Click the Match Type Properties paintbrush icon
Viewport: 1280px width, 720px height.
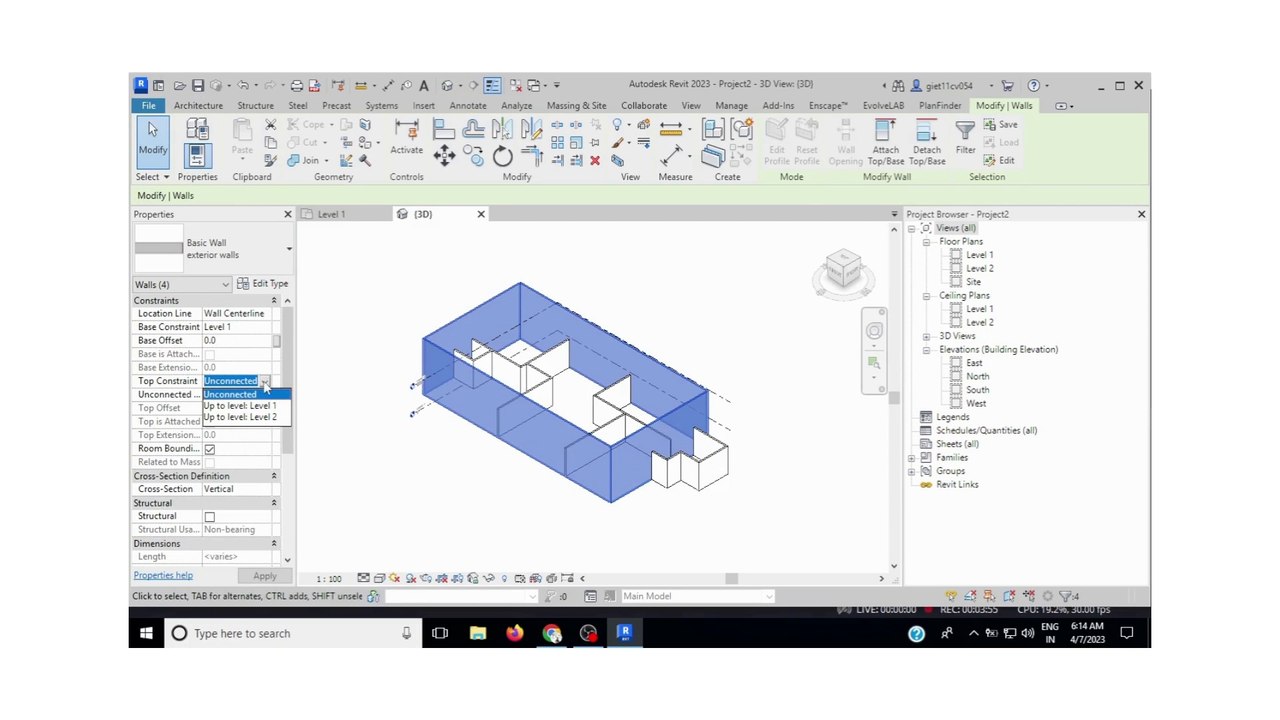pyautogui.click(x=271, y=160)
